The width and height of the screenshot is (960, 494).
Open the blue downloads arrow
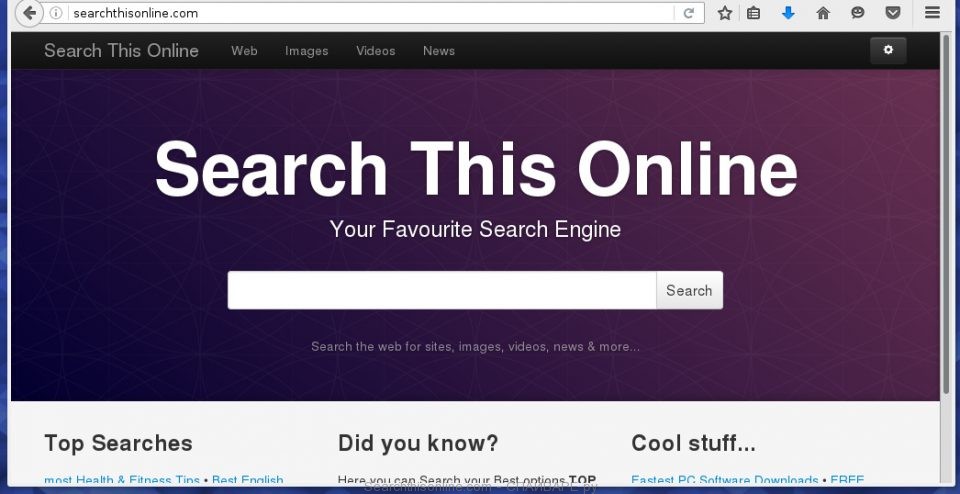pyautogui.click(x=788, y=13)
